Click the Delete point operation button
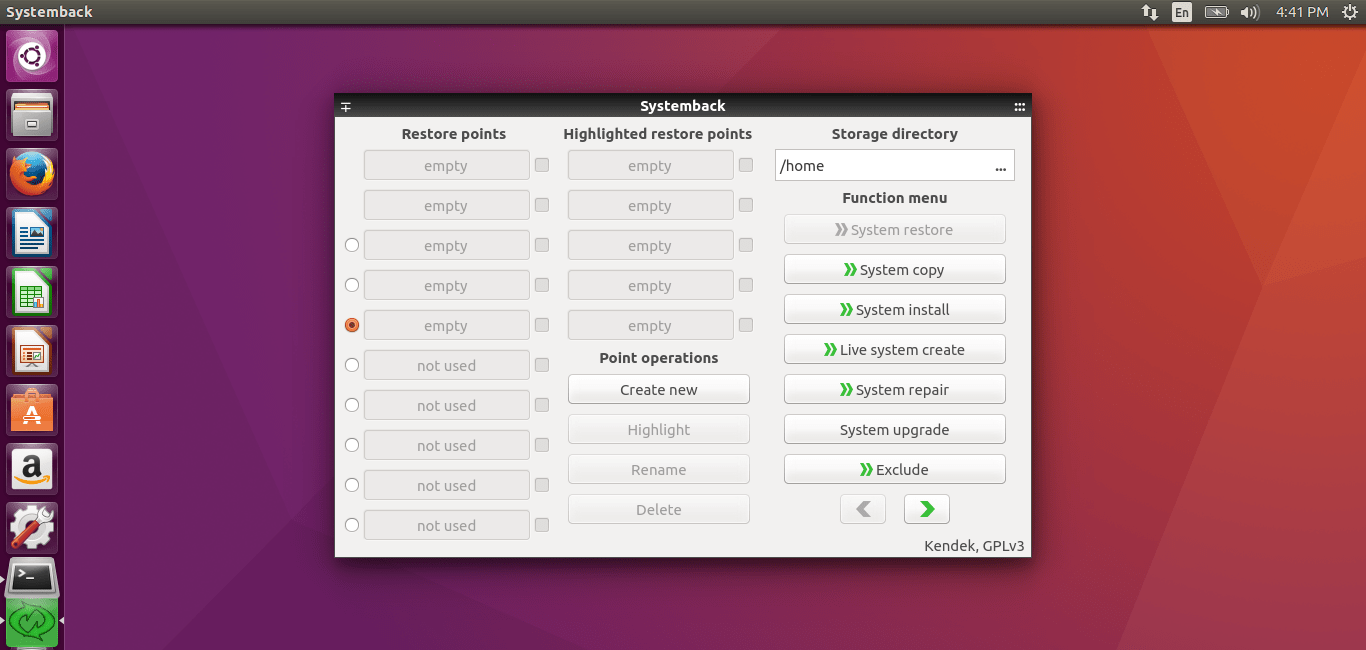 658,509
